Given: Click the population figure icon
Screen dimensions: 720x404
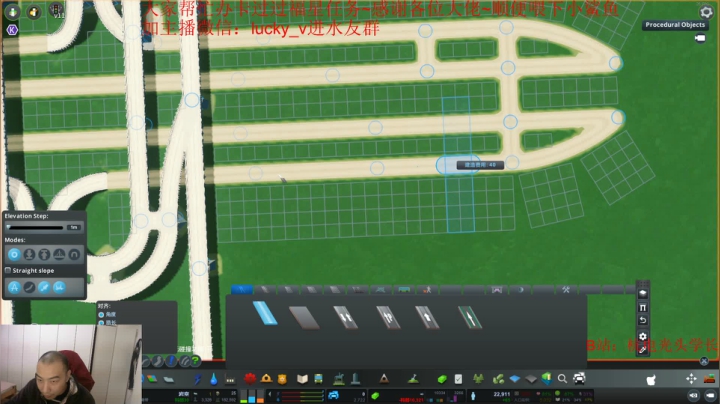Looking at the screenshot, I should [473, 395].
